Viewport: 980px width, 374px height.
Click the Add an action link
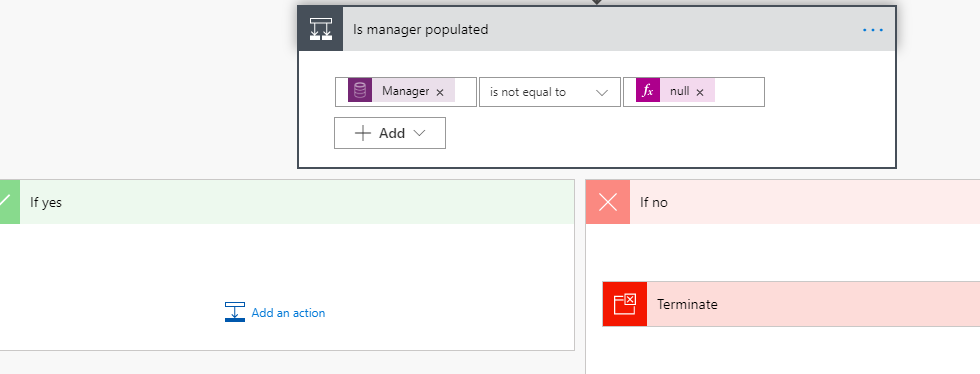click(x=288, y=313)
